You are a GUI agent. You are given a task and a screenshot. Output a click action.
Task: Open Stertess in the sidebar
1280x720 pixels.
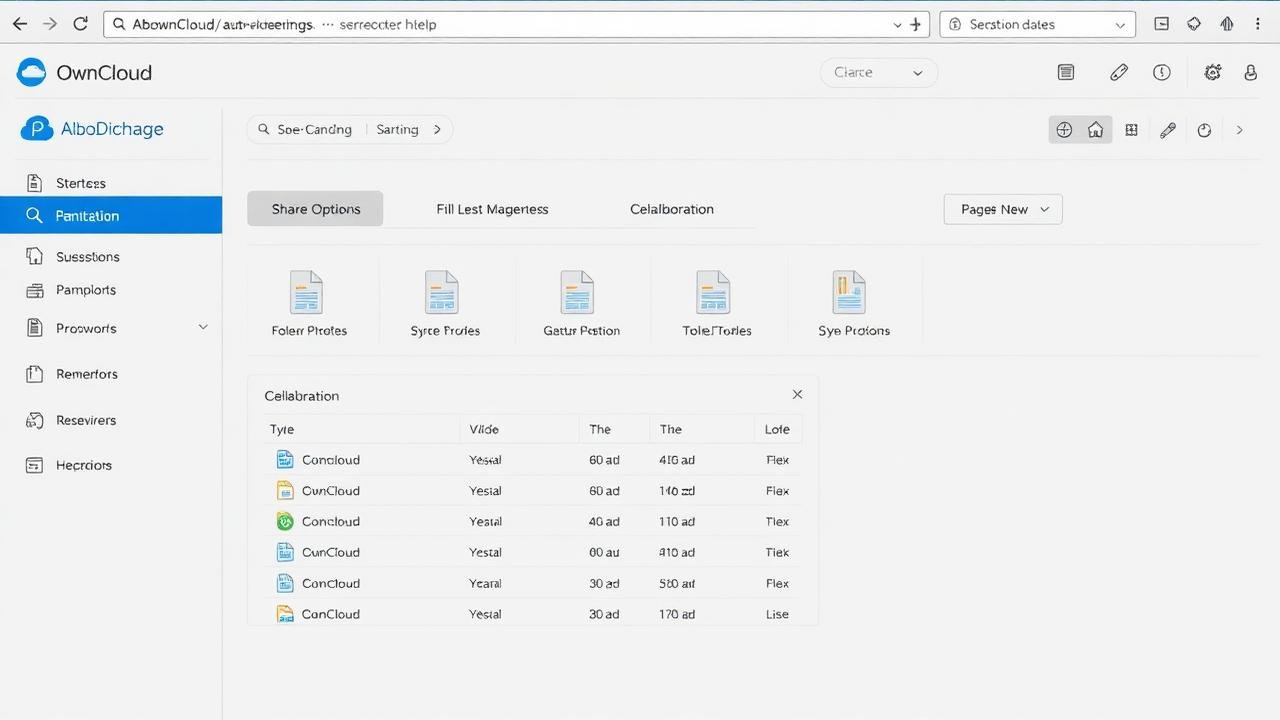(x=111, y=183)
